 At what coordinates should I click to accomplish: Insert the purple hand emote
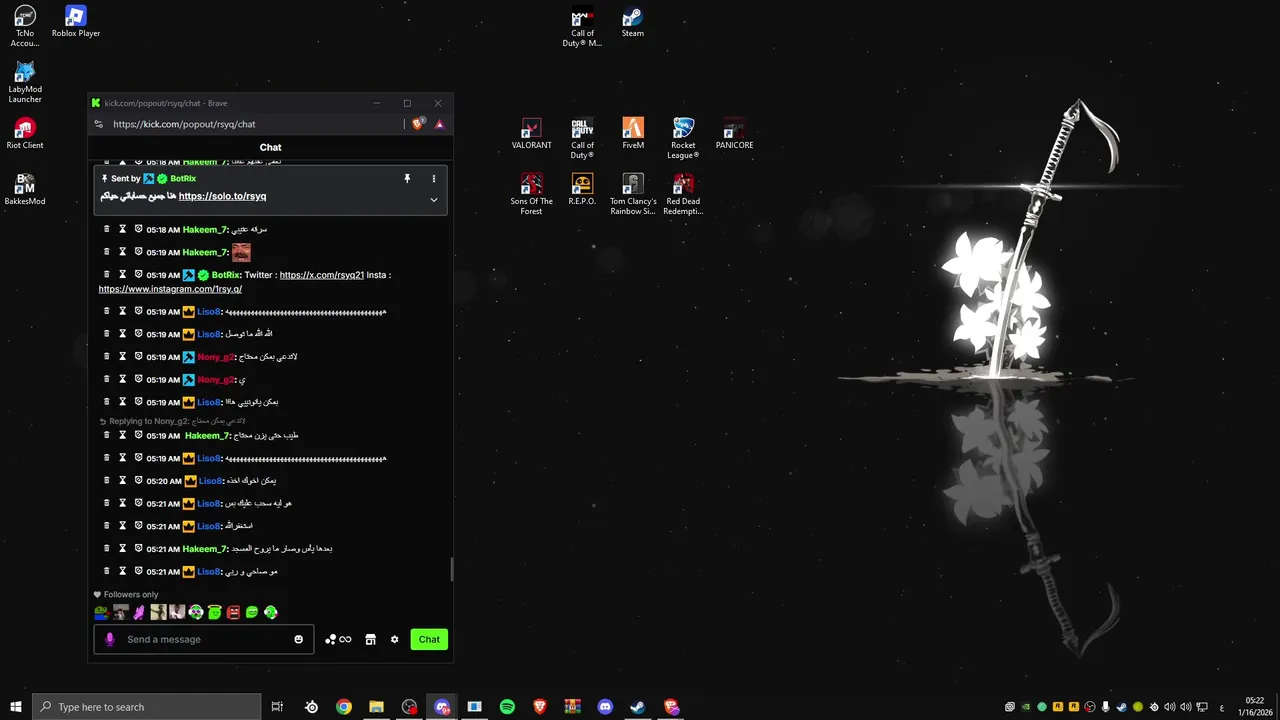pyautogui.click(x=139, y=612)
